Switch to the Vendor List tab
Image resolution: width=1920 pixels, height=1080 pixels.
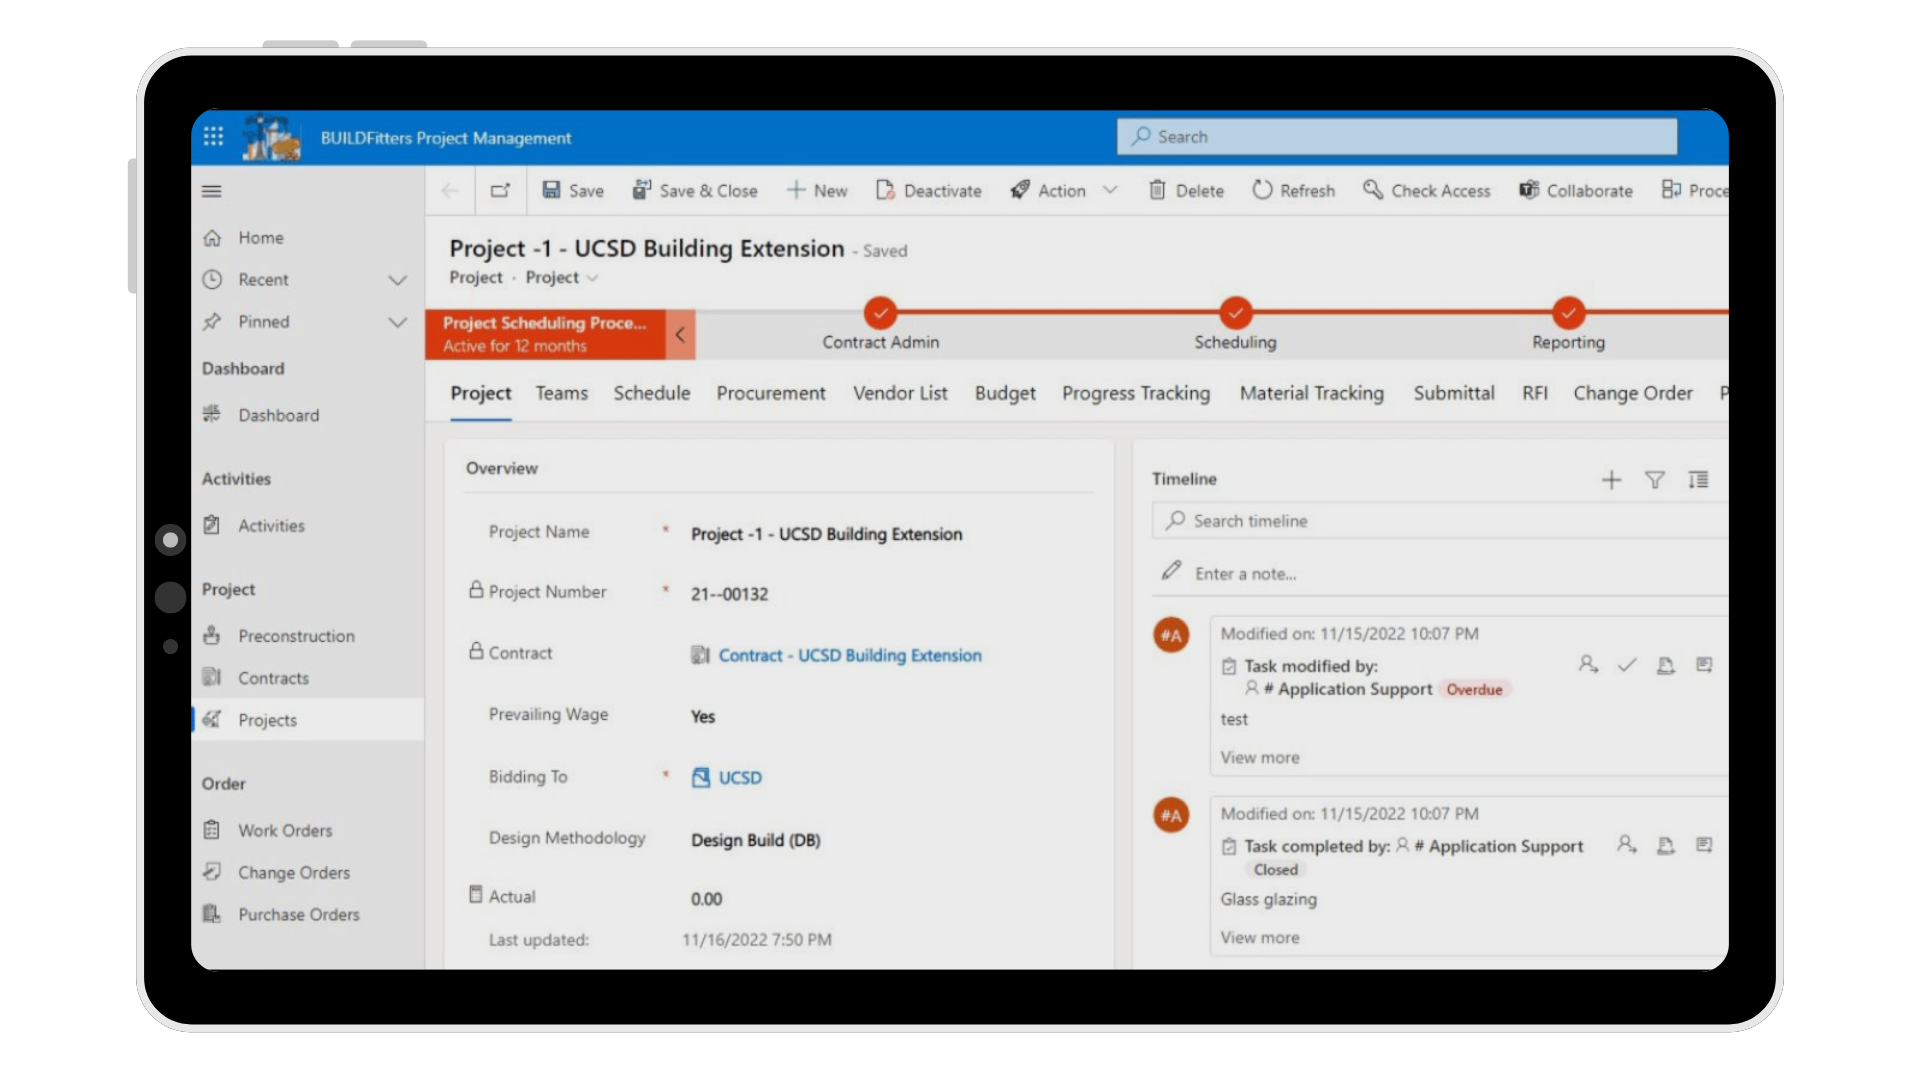(900, 394)
